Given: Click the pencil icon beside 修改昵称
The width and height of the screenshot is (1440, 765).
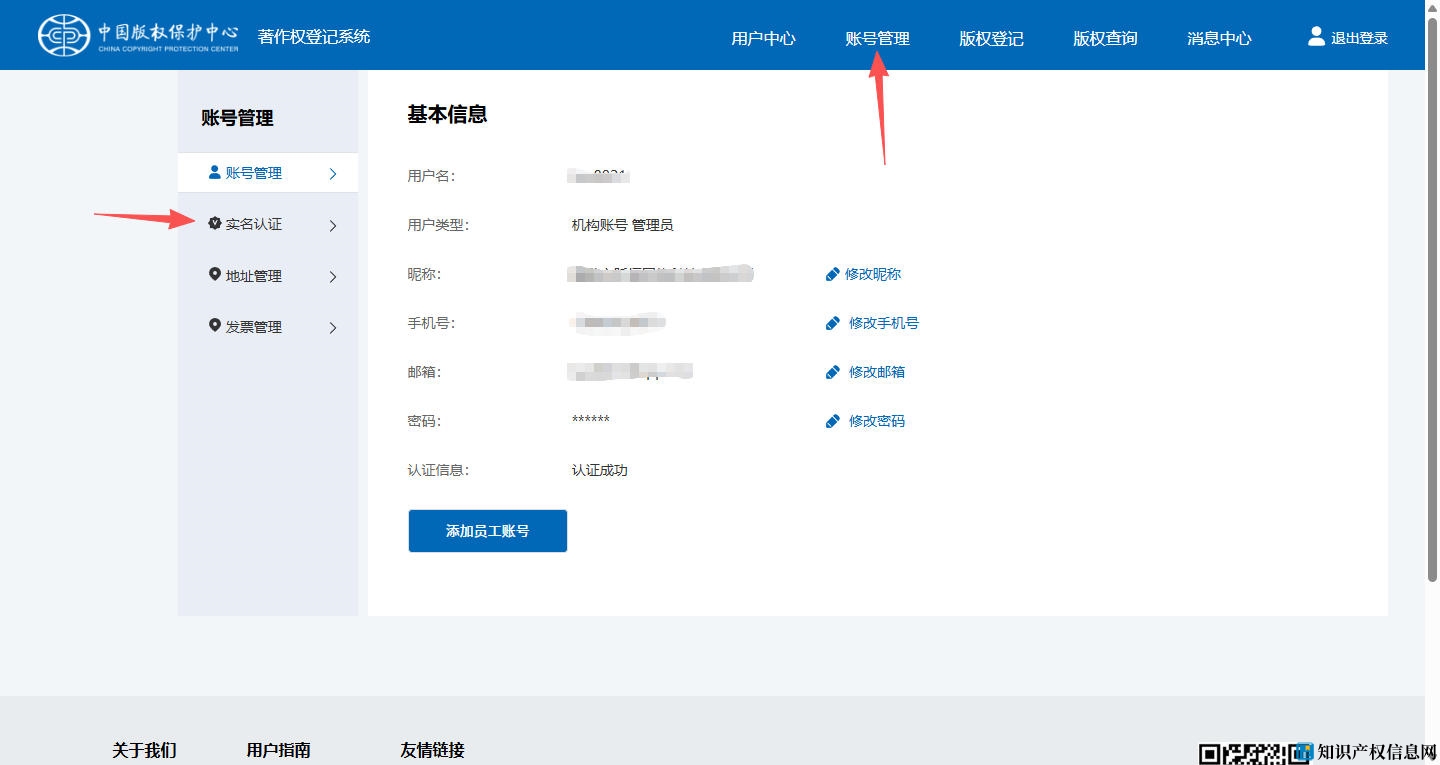Looking at the screenshot, I should pos(832,274).
